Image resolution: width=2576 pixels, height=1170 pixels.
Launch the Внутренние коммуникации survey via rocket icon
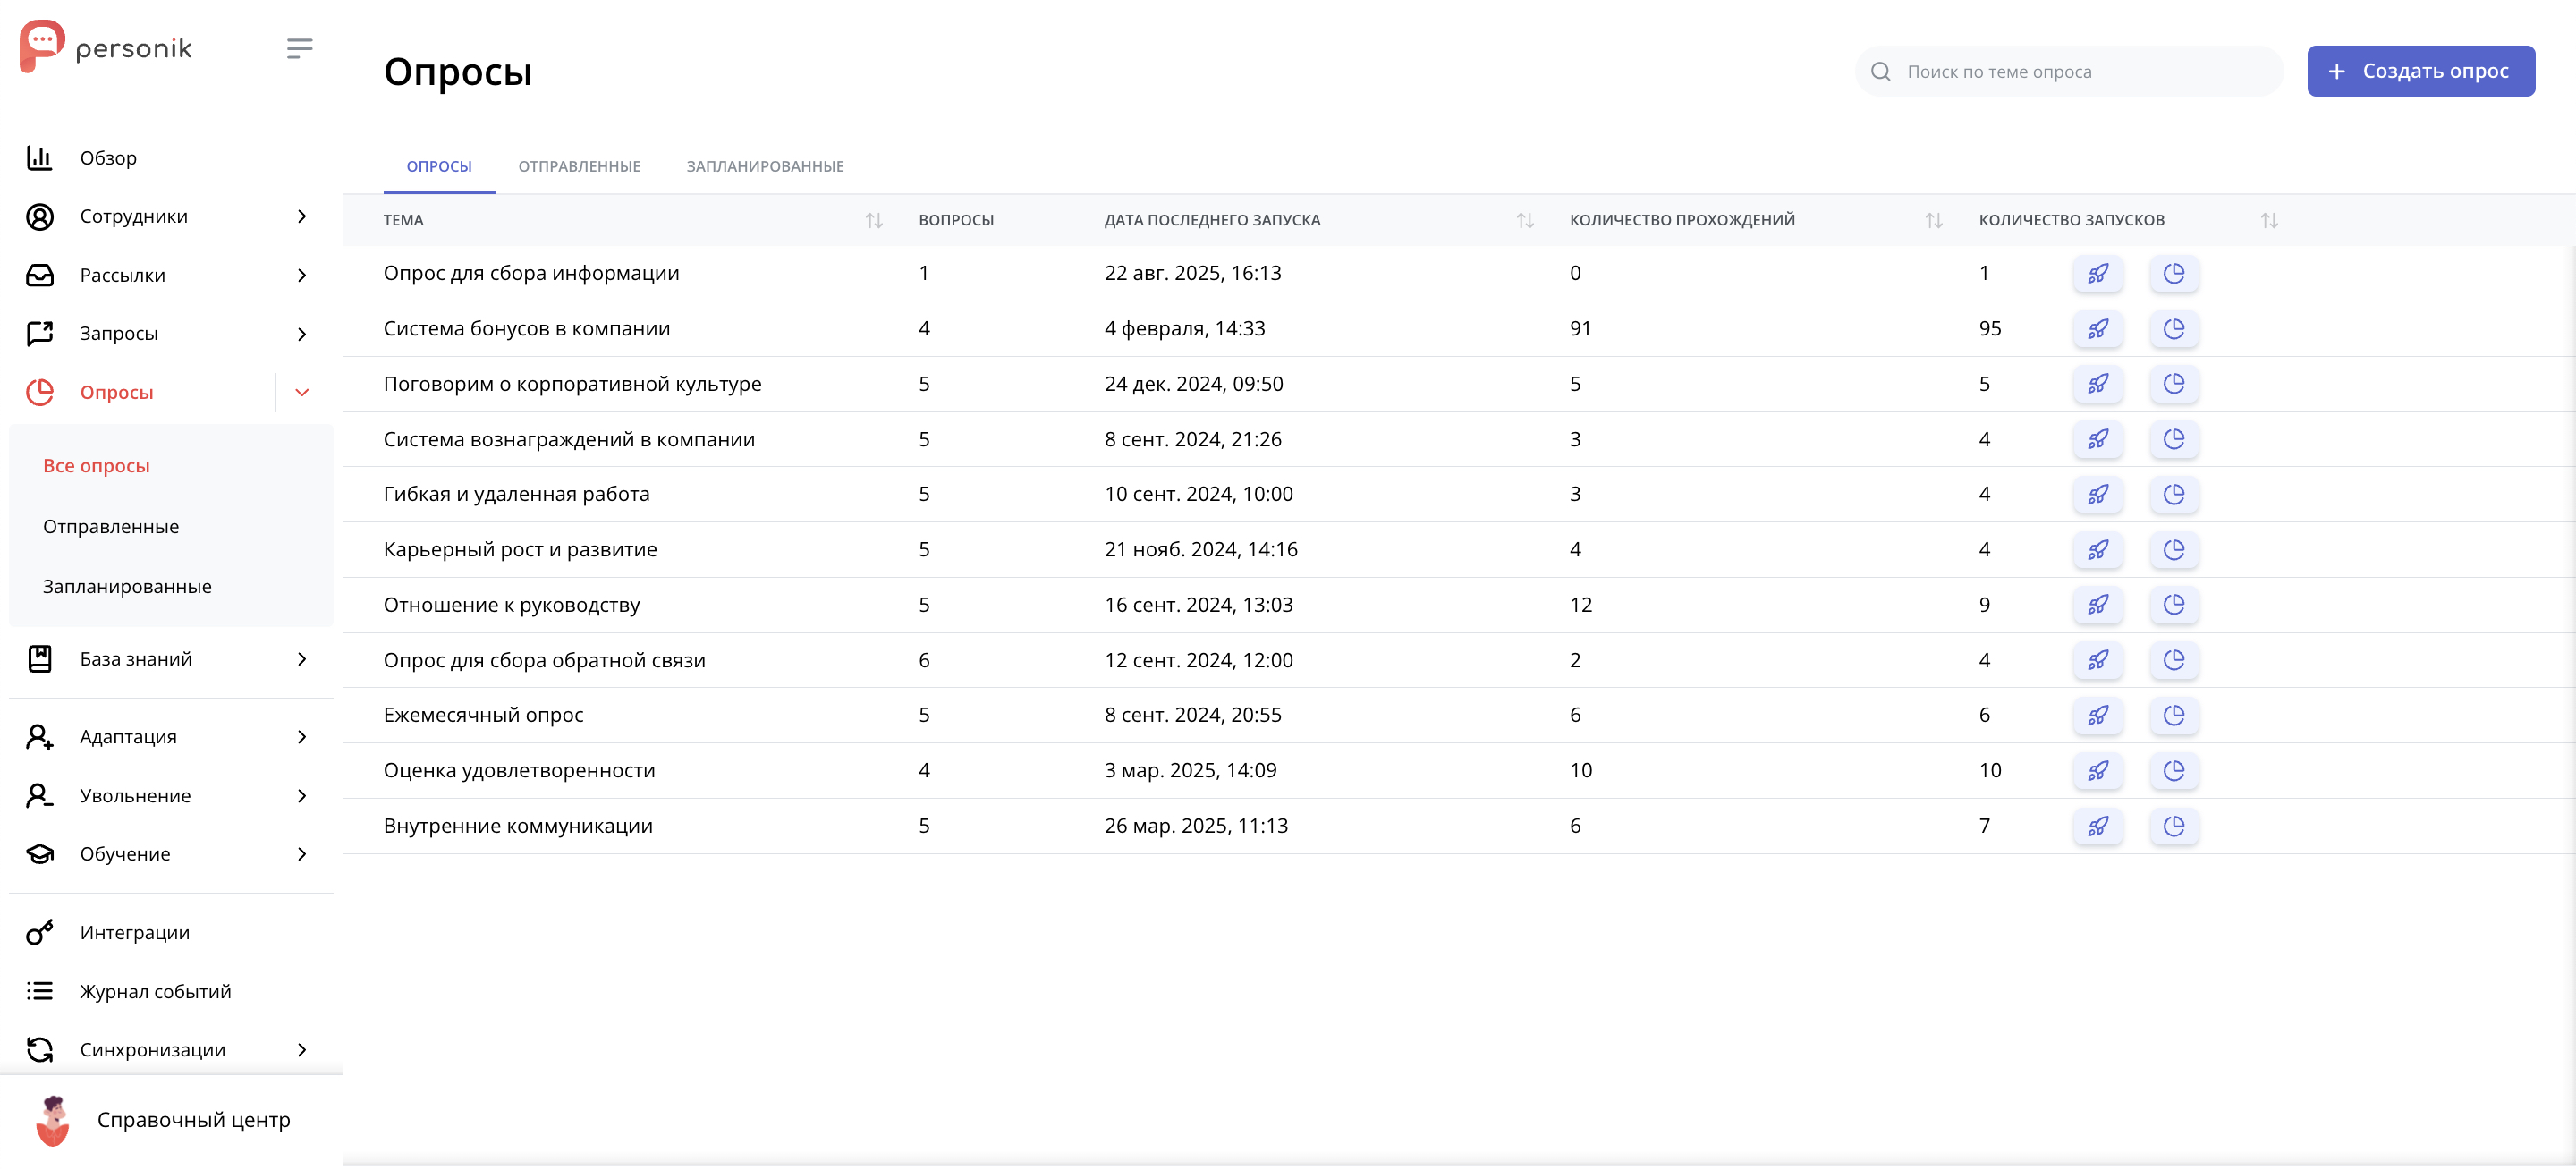pyautogui.click(x=2097, y=826)
